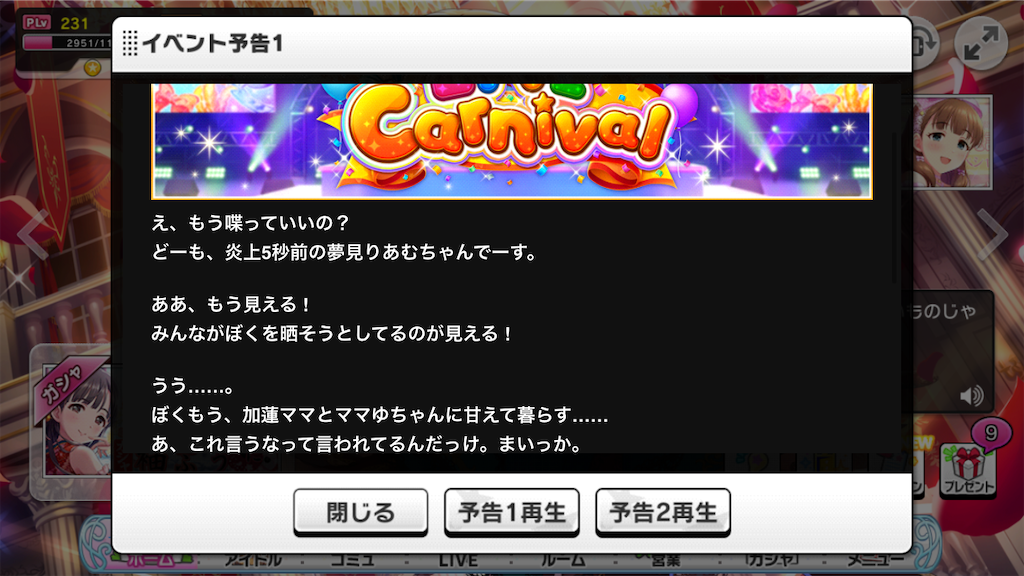This screenshot has width=1024, height=576.
Task: Click the gold star medal icon
Action: [x=93, y=67]
